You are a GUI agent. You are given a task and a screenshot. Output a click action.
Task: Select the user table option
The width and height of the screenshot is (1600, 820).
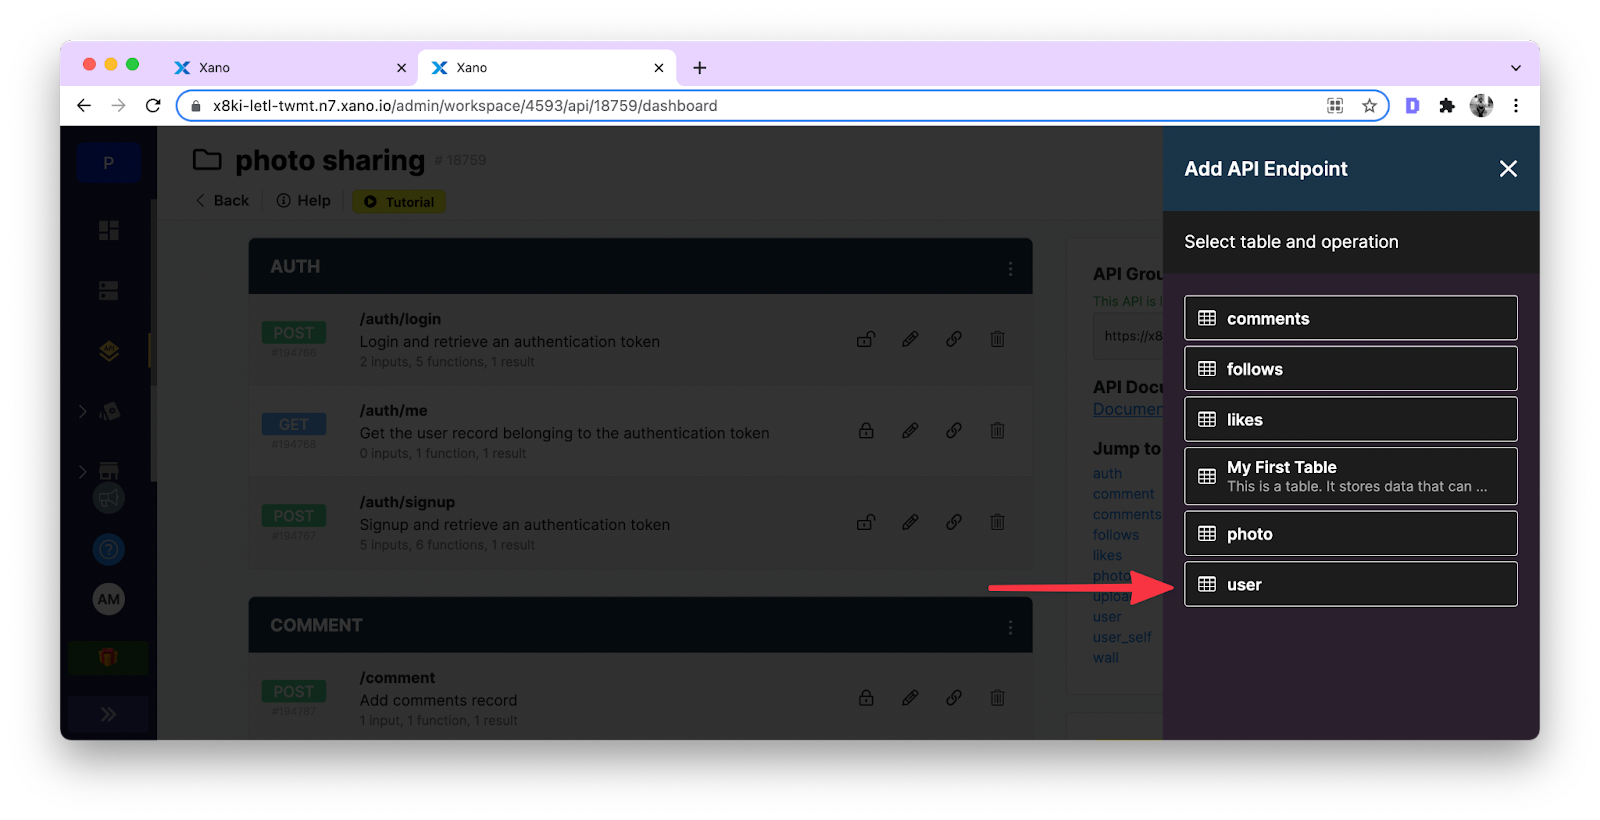click(x=1350, y=584)
